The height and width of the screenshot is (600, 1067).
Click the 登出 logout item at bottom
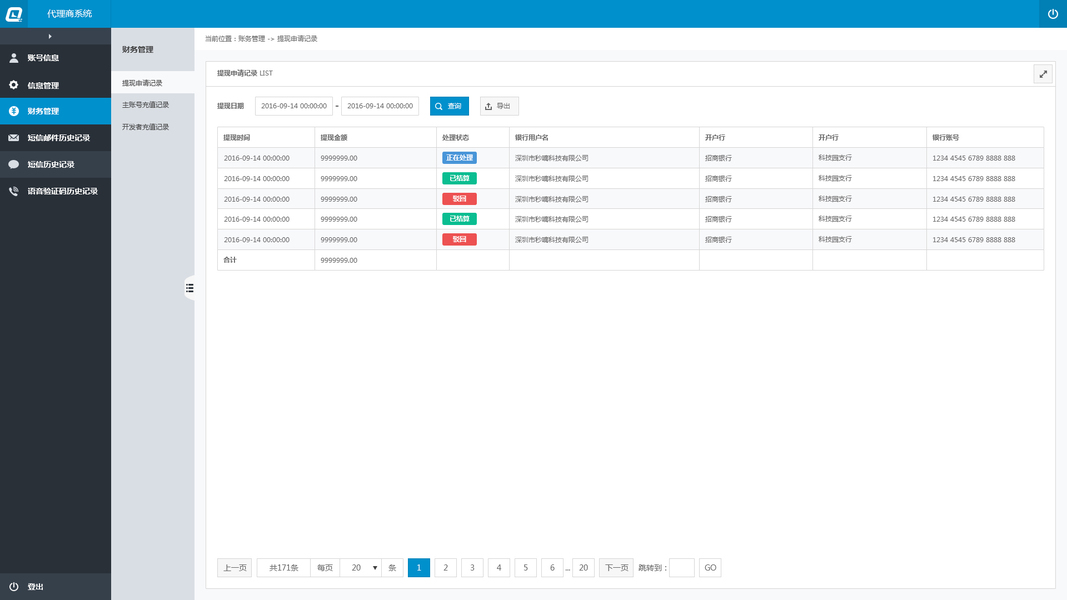click(55, 586)
